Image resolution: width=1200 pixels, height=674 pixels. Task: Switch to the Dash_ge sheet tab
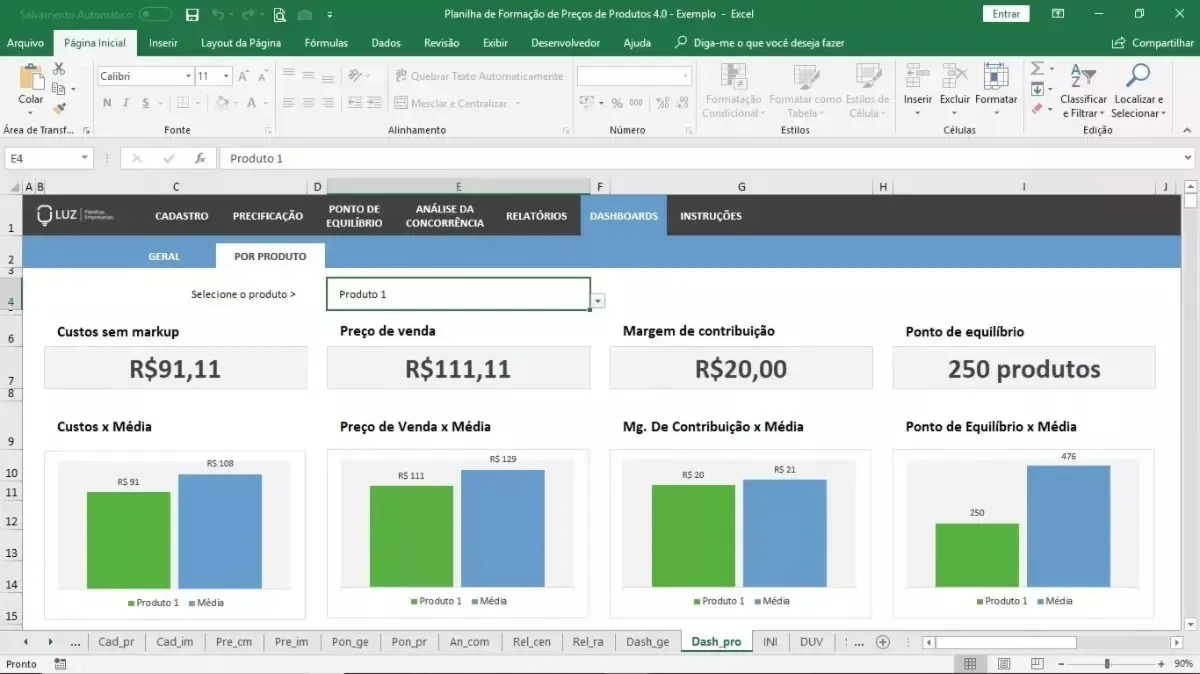tap(647, 642)
